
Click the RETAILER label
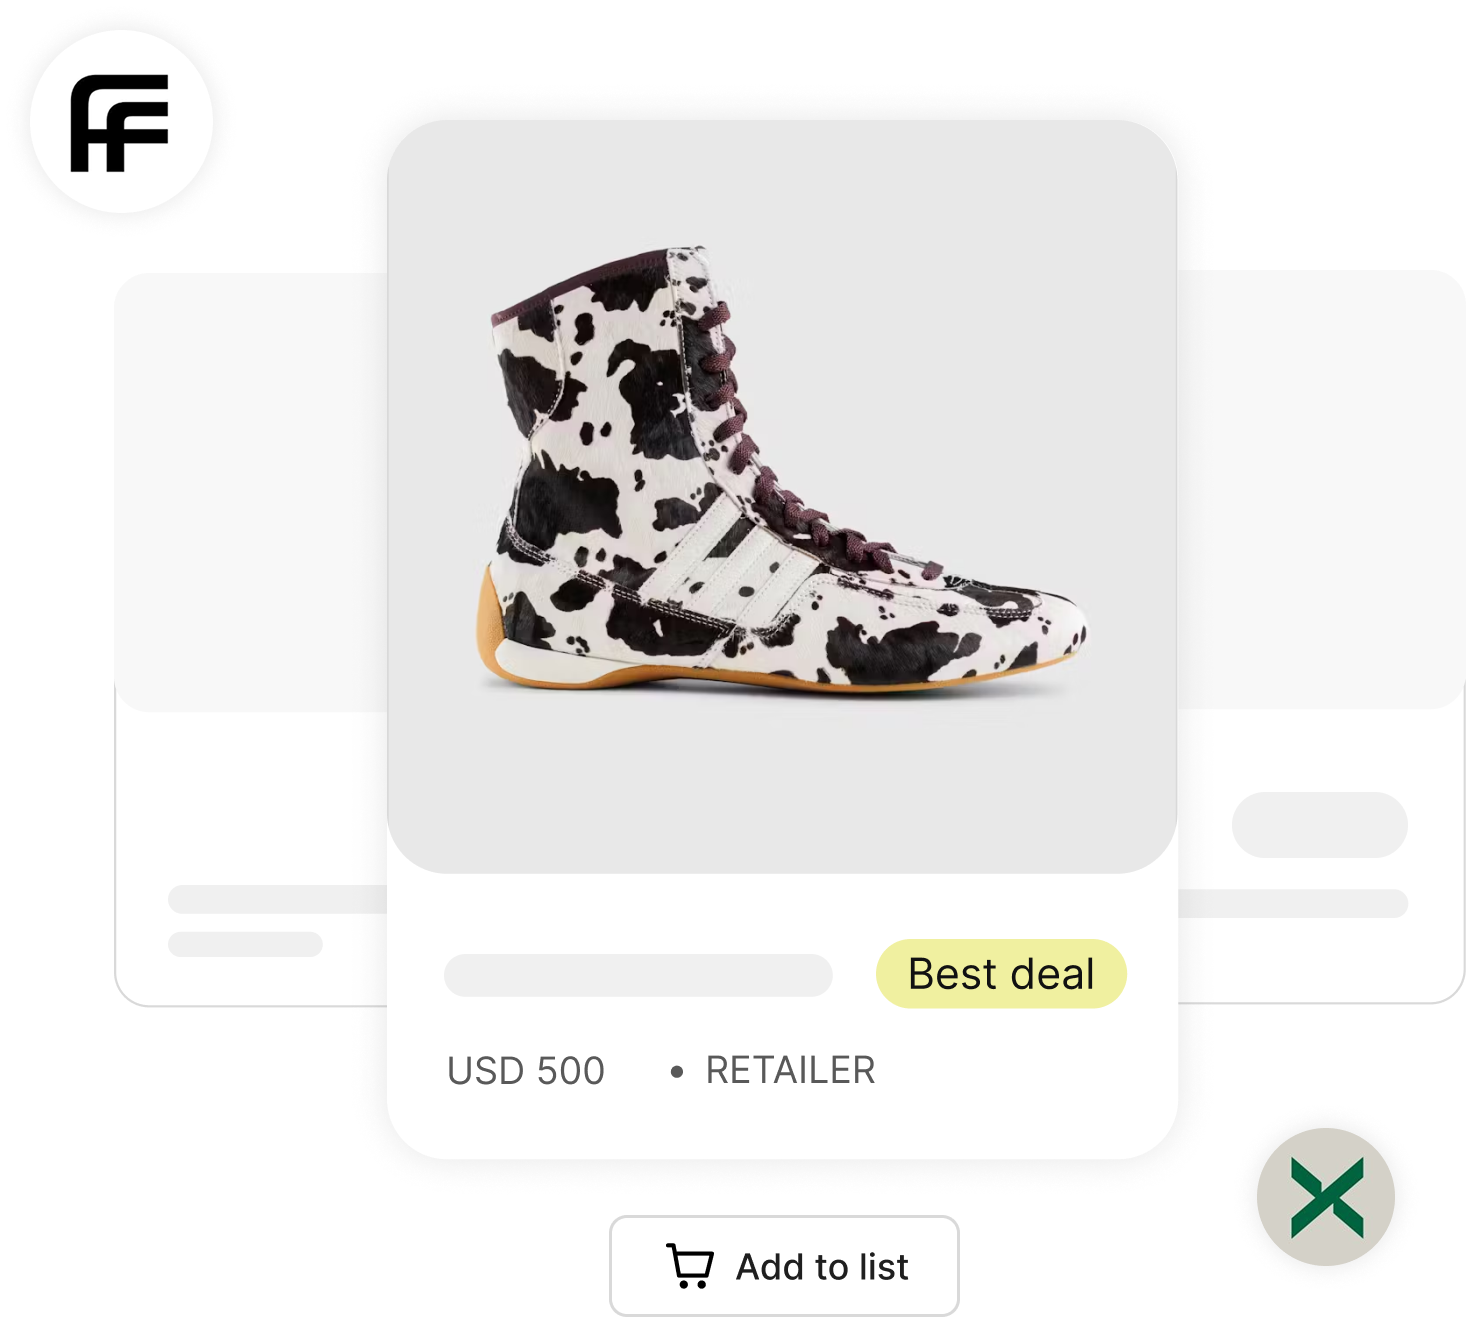[790, 1070]
